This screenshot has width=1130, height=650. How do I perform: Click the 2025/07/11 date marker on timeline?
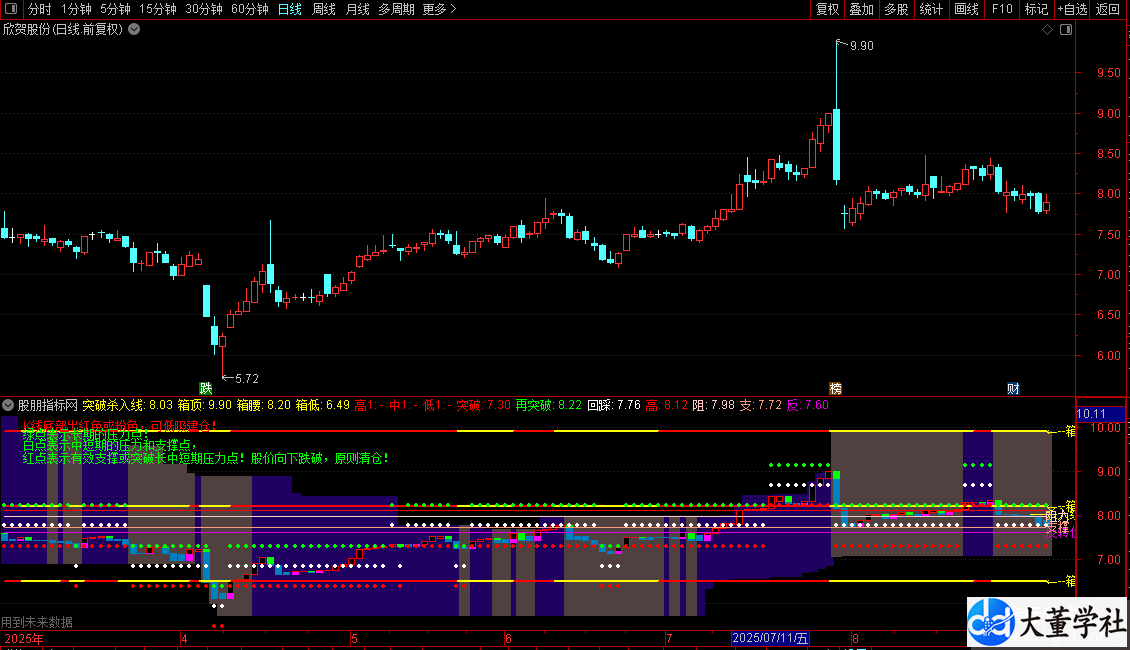769,638
